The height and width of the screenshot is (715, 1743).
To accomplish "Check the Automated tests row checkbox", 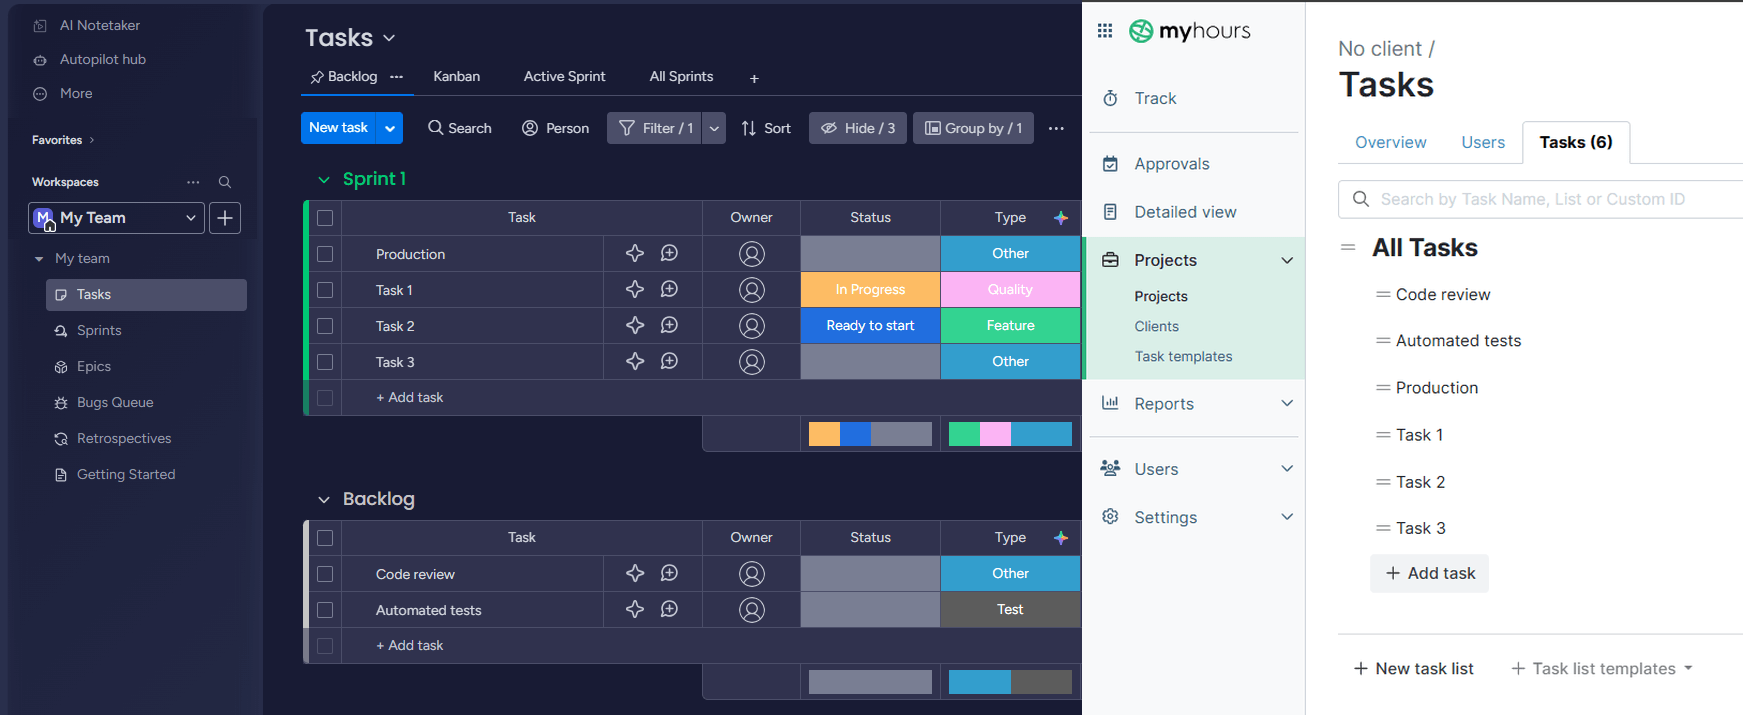I will [x=325, y=610].
